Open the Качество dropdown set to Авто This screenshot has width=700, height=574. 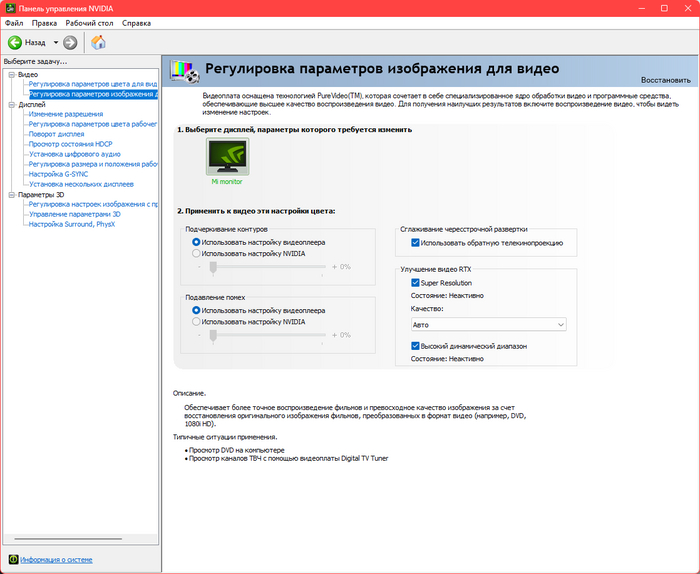488,324
